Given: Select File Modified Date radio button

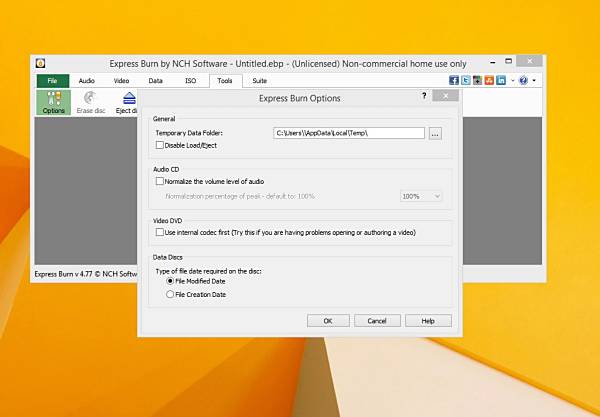Looking at the screenshot, I should point(170,281).
